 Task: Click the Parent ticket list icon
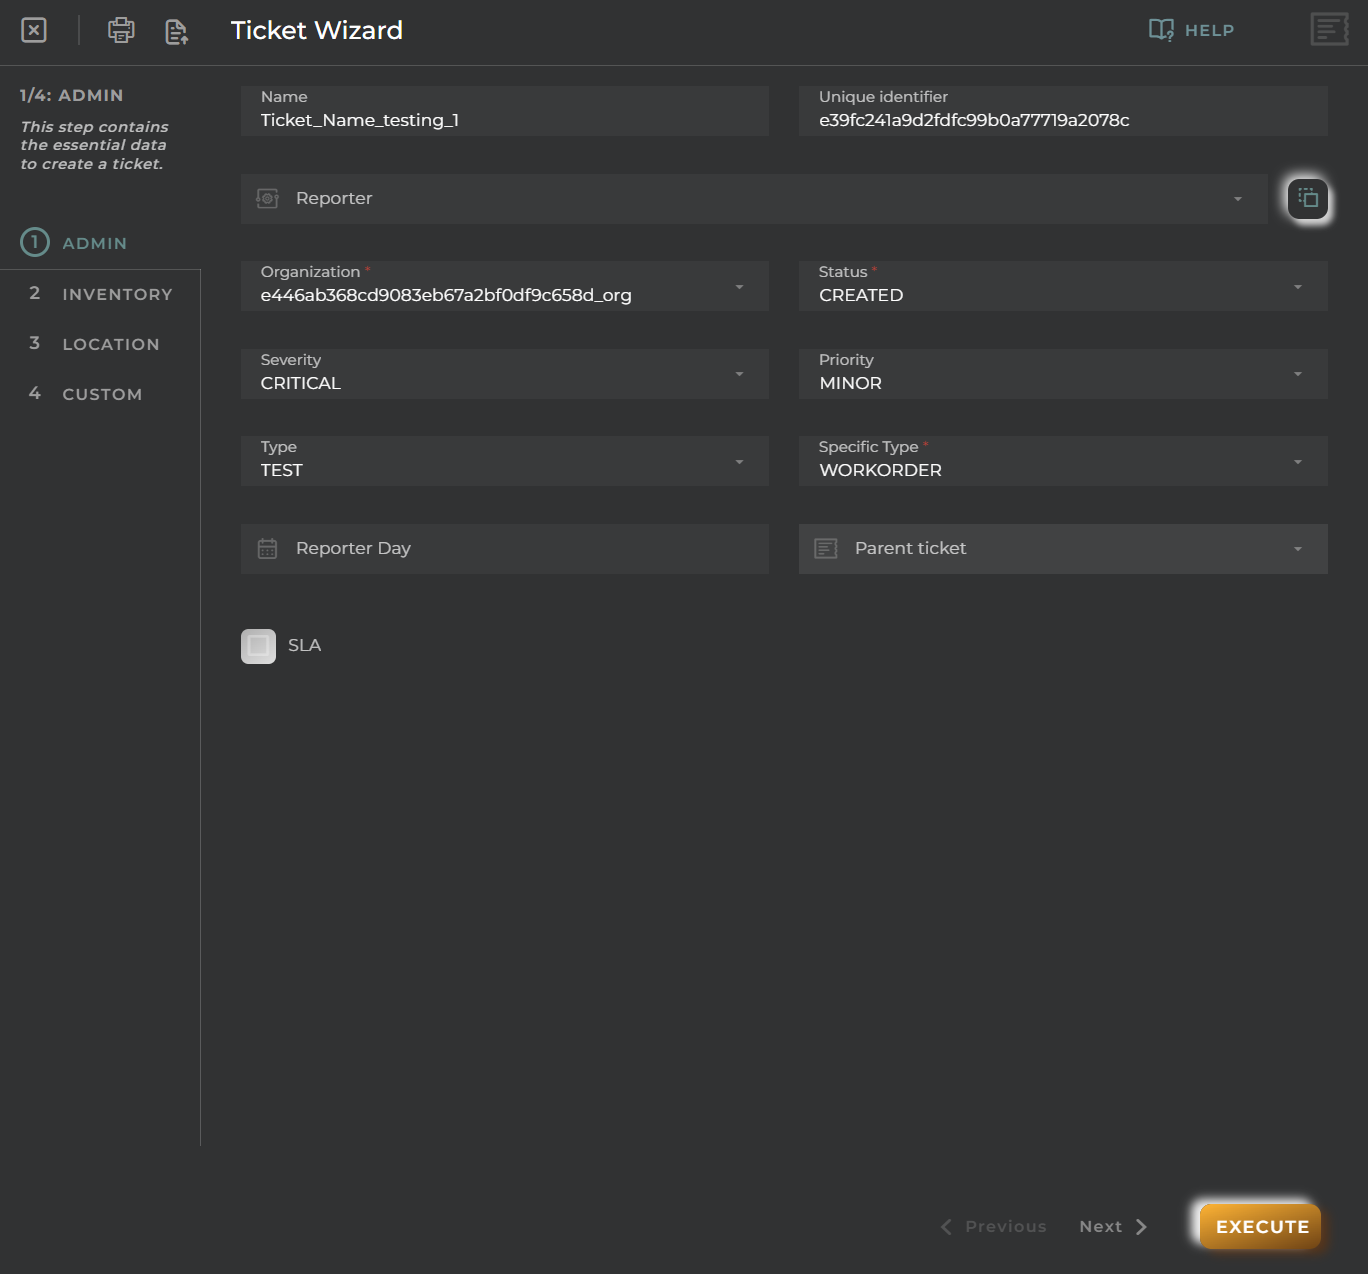click(826, 548)
